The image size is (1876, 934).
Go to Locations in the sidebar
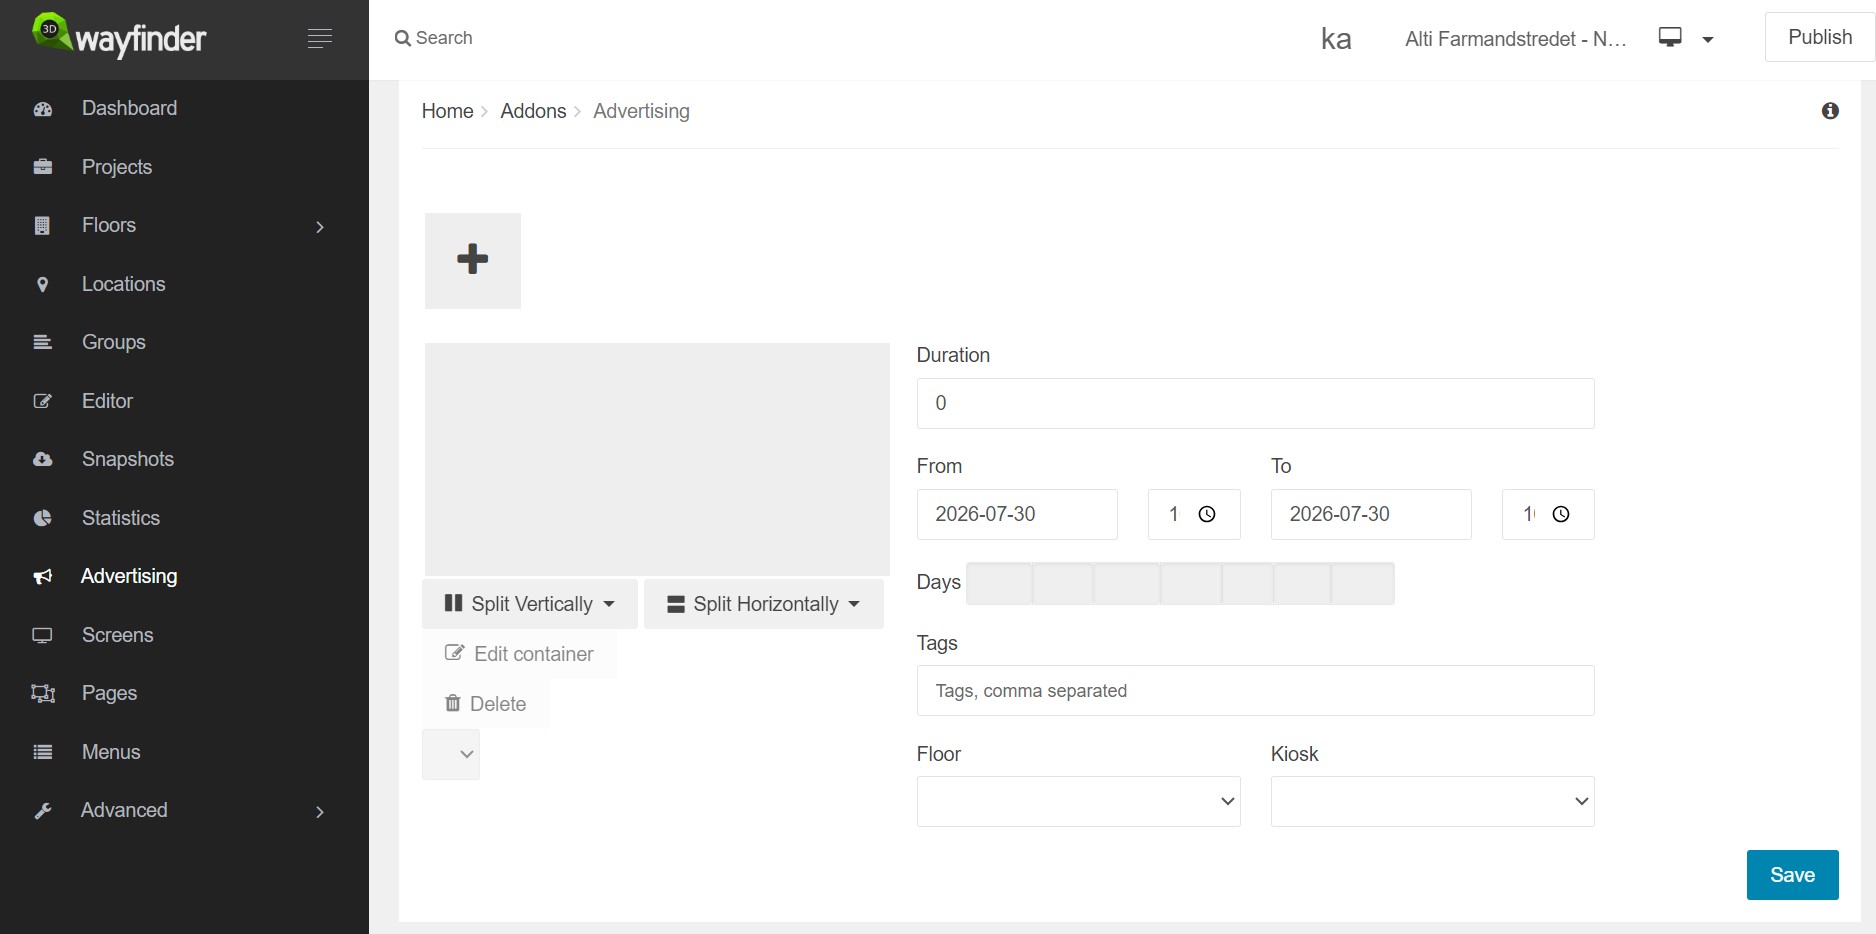(x=124, y=284)
